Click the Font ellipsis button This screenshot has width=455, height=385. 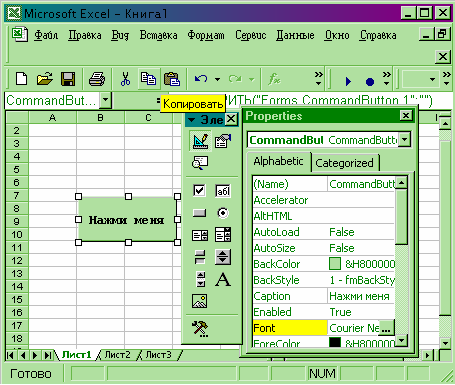point(386,328)
